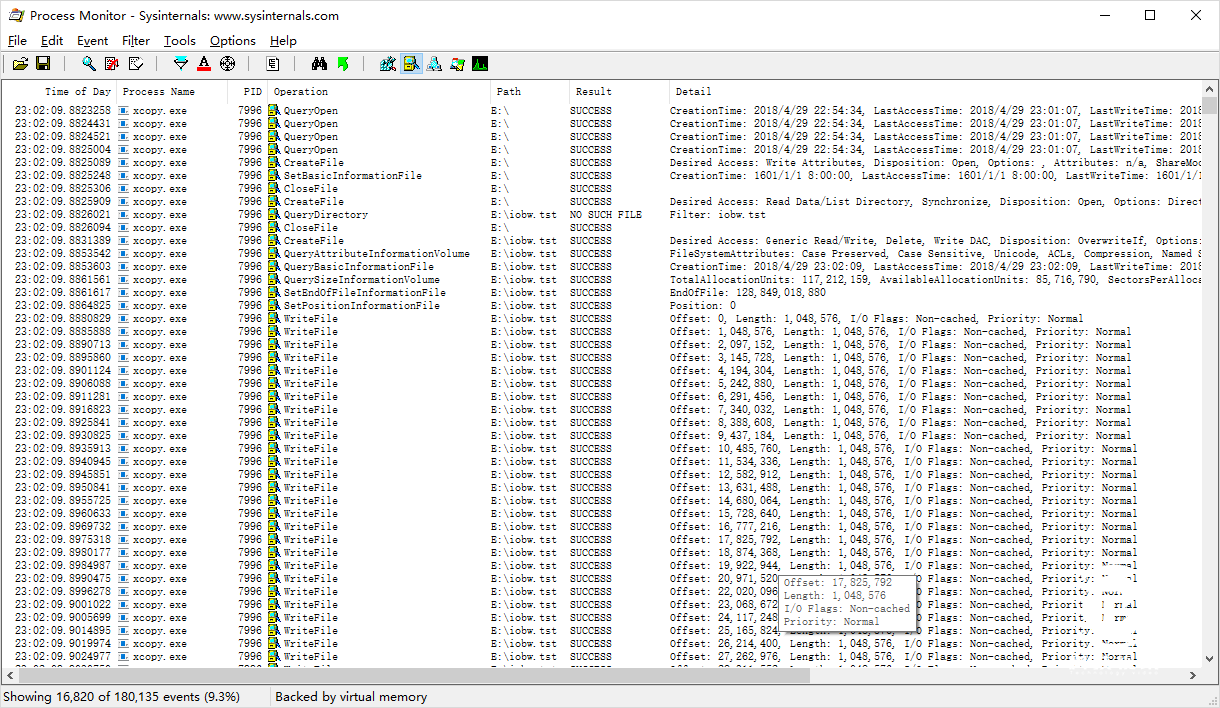Click the WriteFile row at time 23:02:09.8901124

603,371
